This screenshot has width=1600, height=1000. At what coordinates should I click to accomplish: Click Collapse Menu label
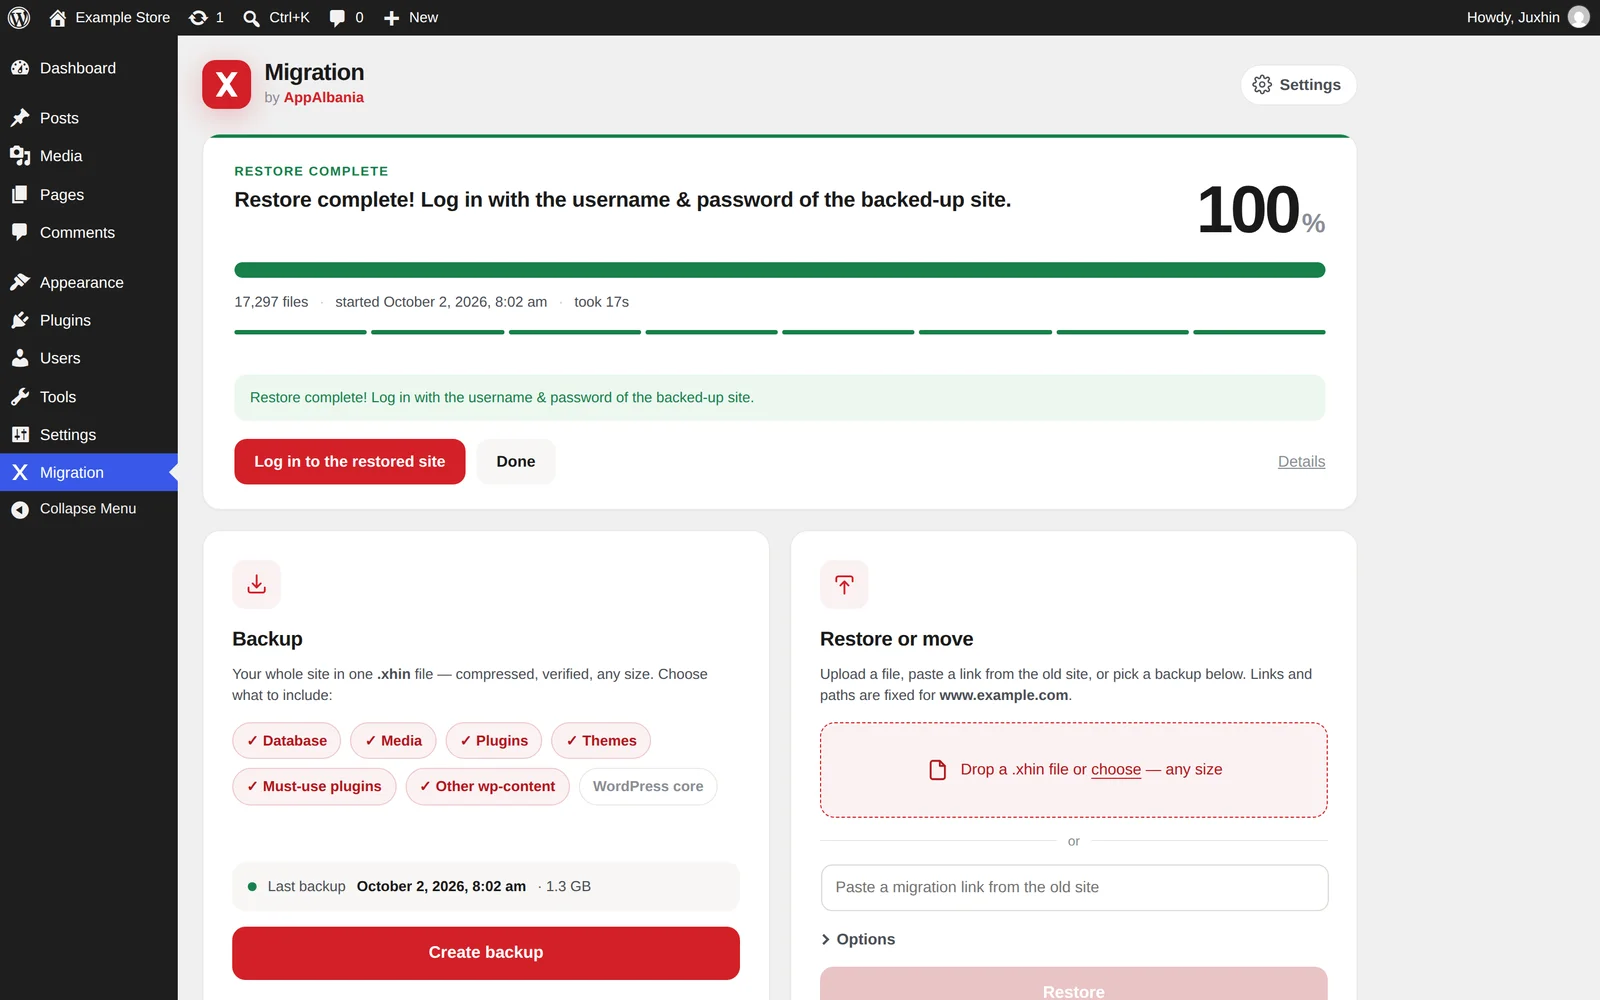[88, 509]
